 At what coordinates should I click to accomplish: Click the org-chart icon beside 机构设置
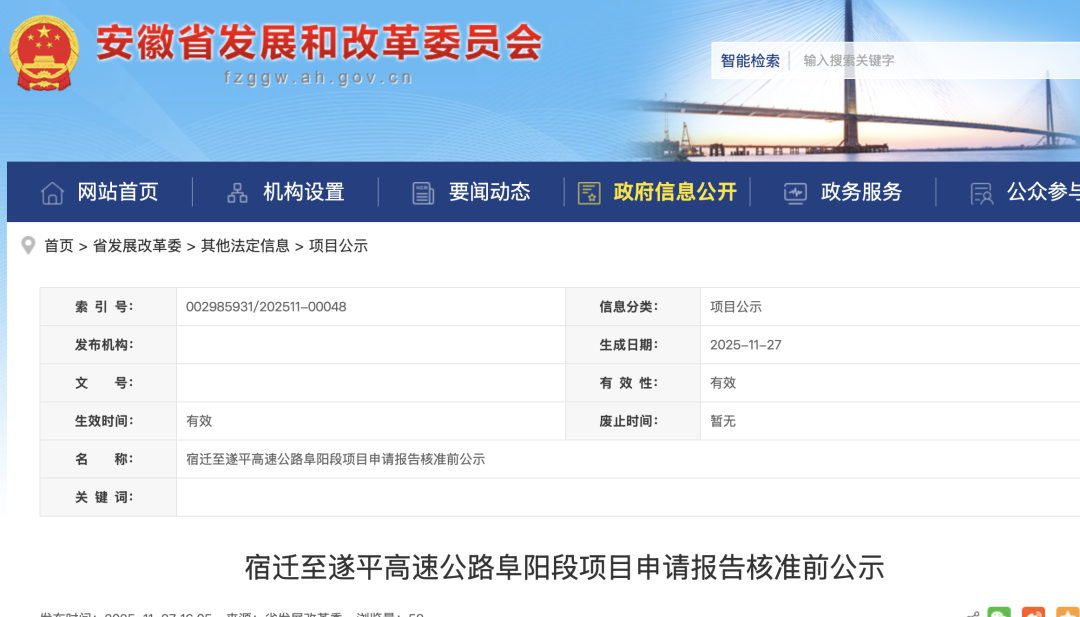(x=237, y=193)
